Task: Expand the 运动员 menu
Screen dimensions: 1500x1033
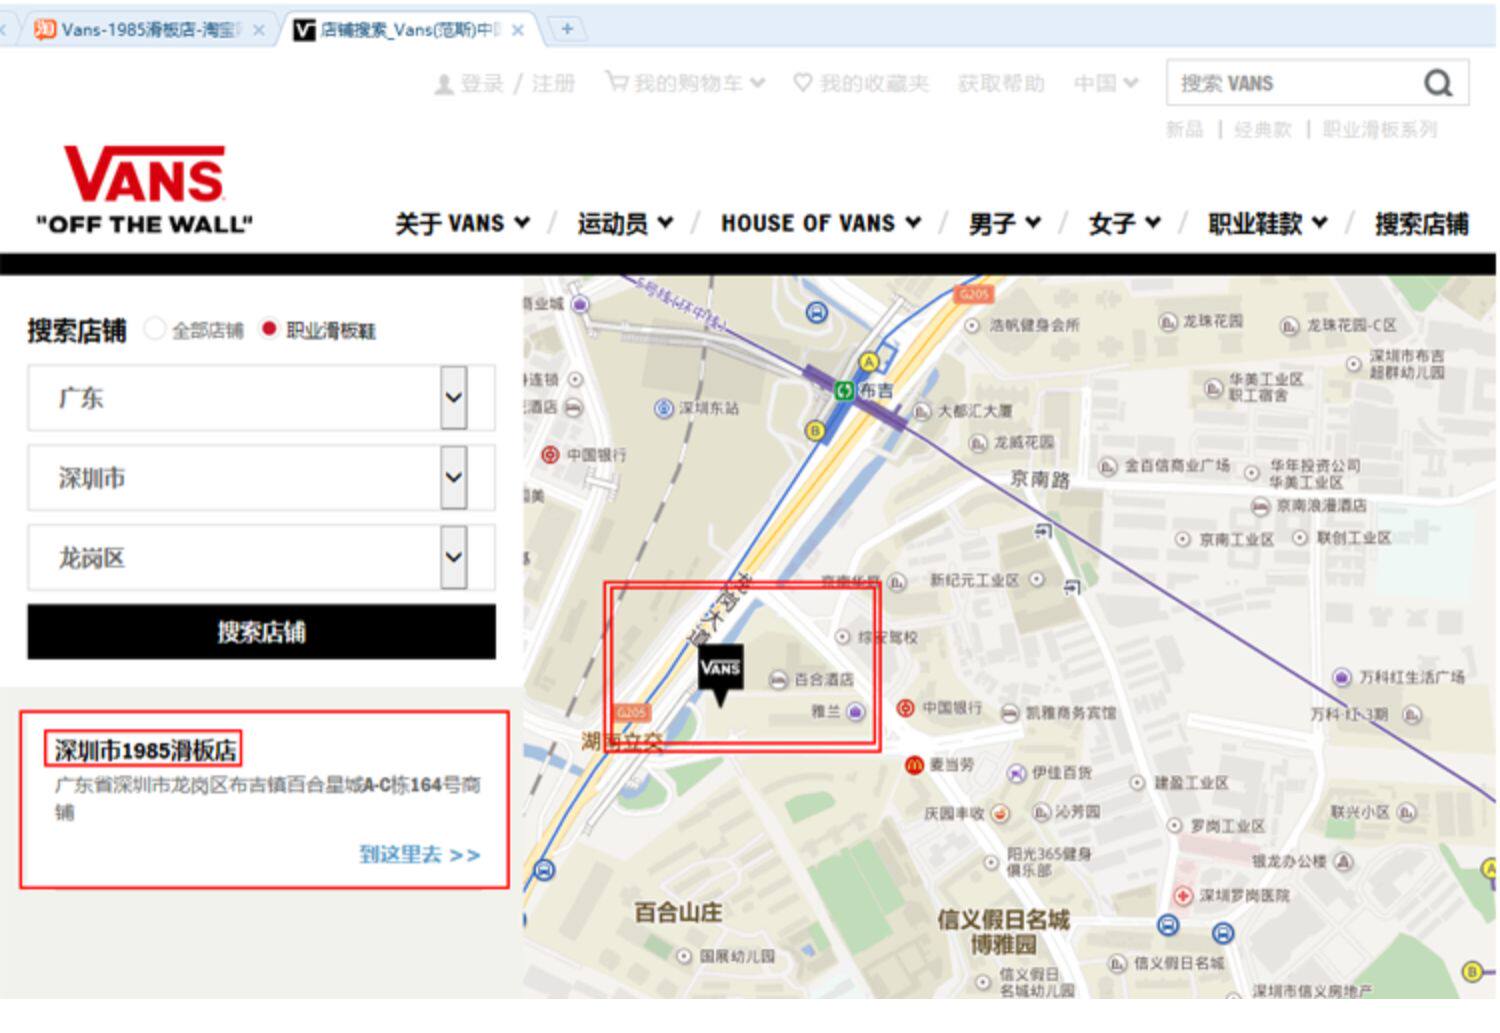Action: (625, 223)
